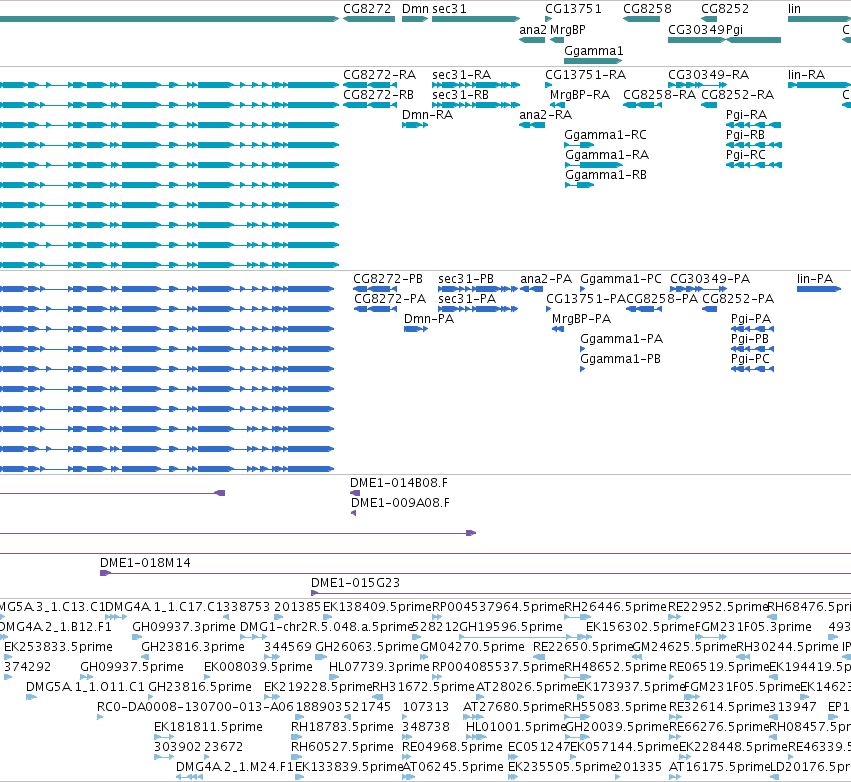The image size is (851, 782).
Task: Select transcript Dmn-RA
Action: (x=428, y=115)
